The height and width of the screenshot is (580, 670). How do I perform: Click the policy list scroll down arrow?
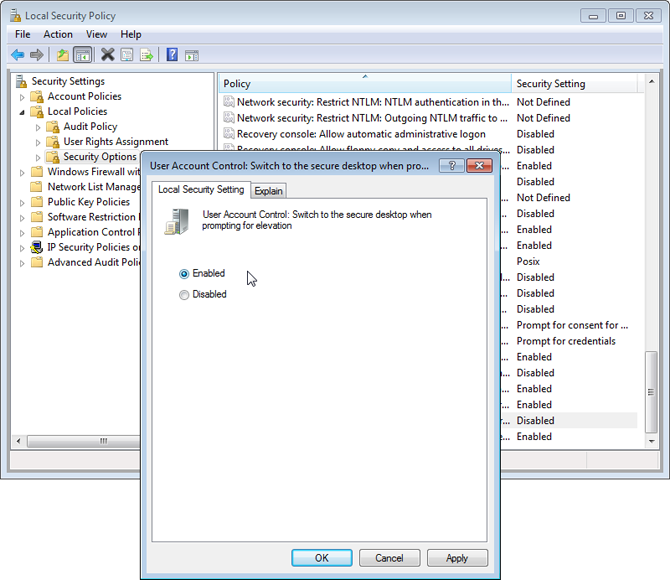point(651,441)
